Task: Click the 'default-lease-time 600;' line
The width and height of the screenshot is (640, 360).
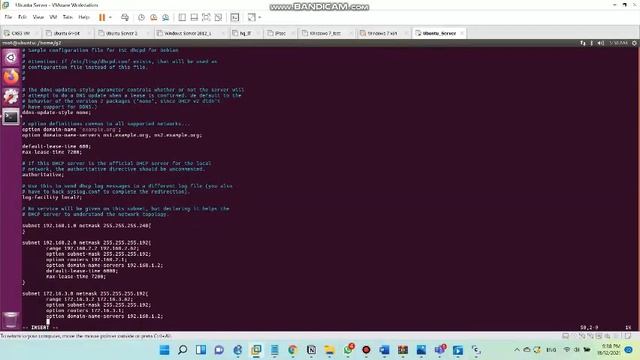Action: 56,146
